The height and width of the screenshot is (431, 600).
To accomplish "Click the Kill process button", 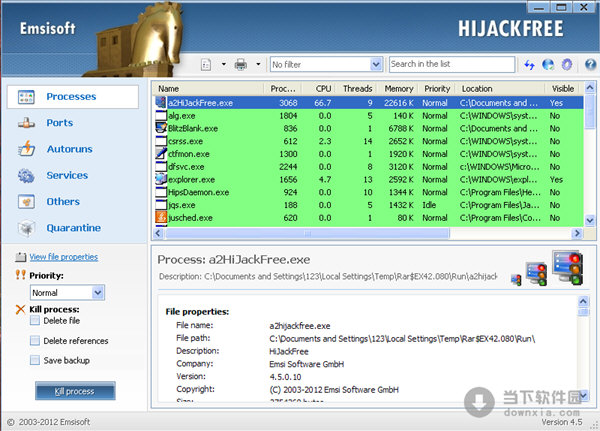I will coord(75,391).
